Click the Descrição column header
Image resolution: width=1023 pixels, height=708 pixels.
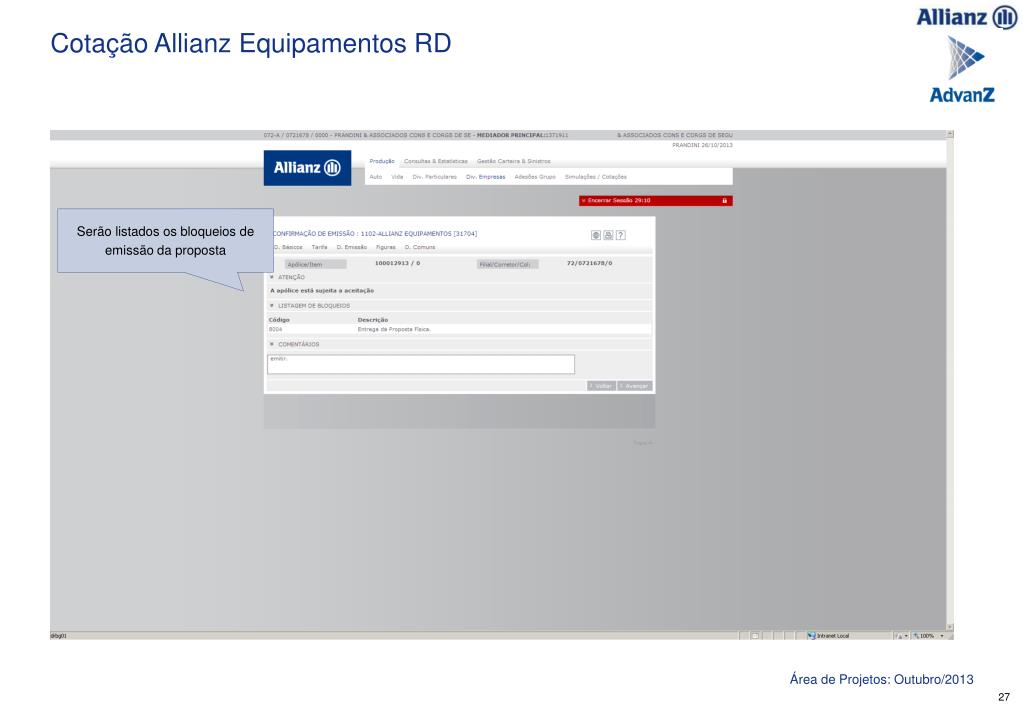pyautogui.click(x=373, y=320)
